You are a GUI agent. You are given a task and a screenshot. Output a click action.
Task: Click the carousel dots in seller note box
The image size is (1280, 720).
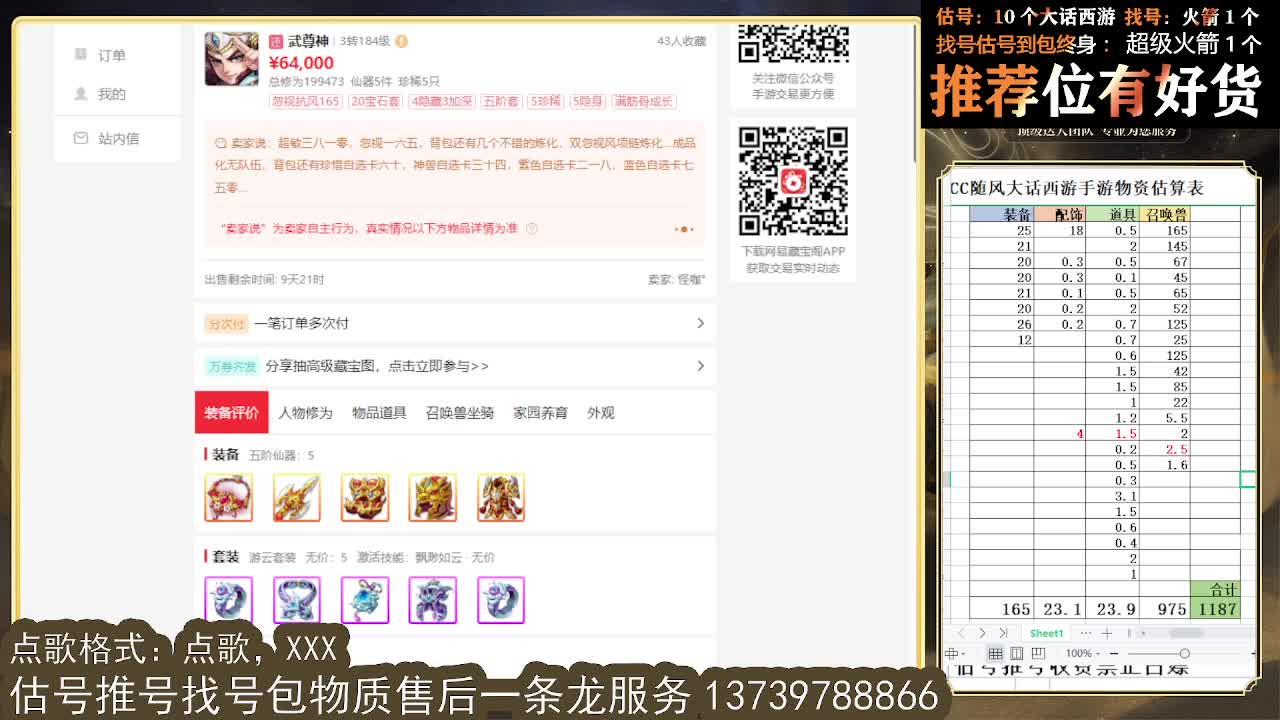click(684, 229)
